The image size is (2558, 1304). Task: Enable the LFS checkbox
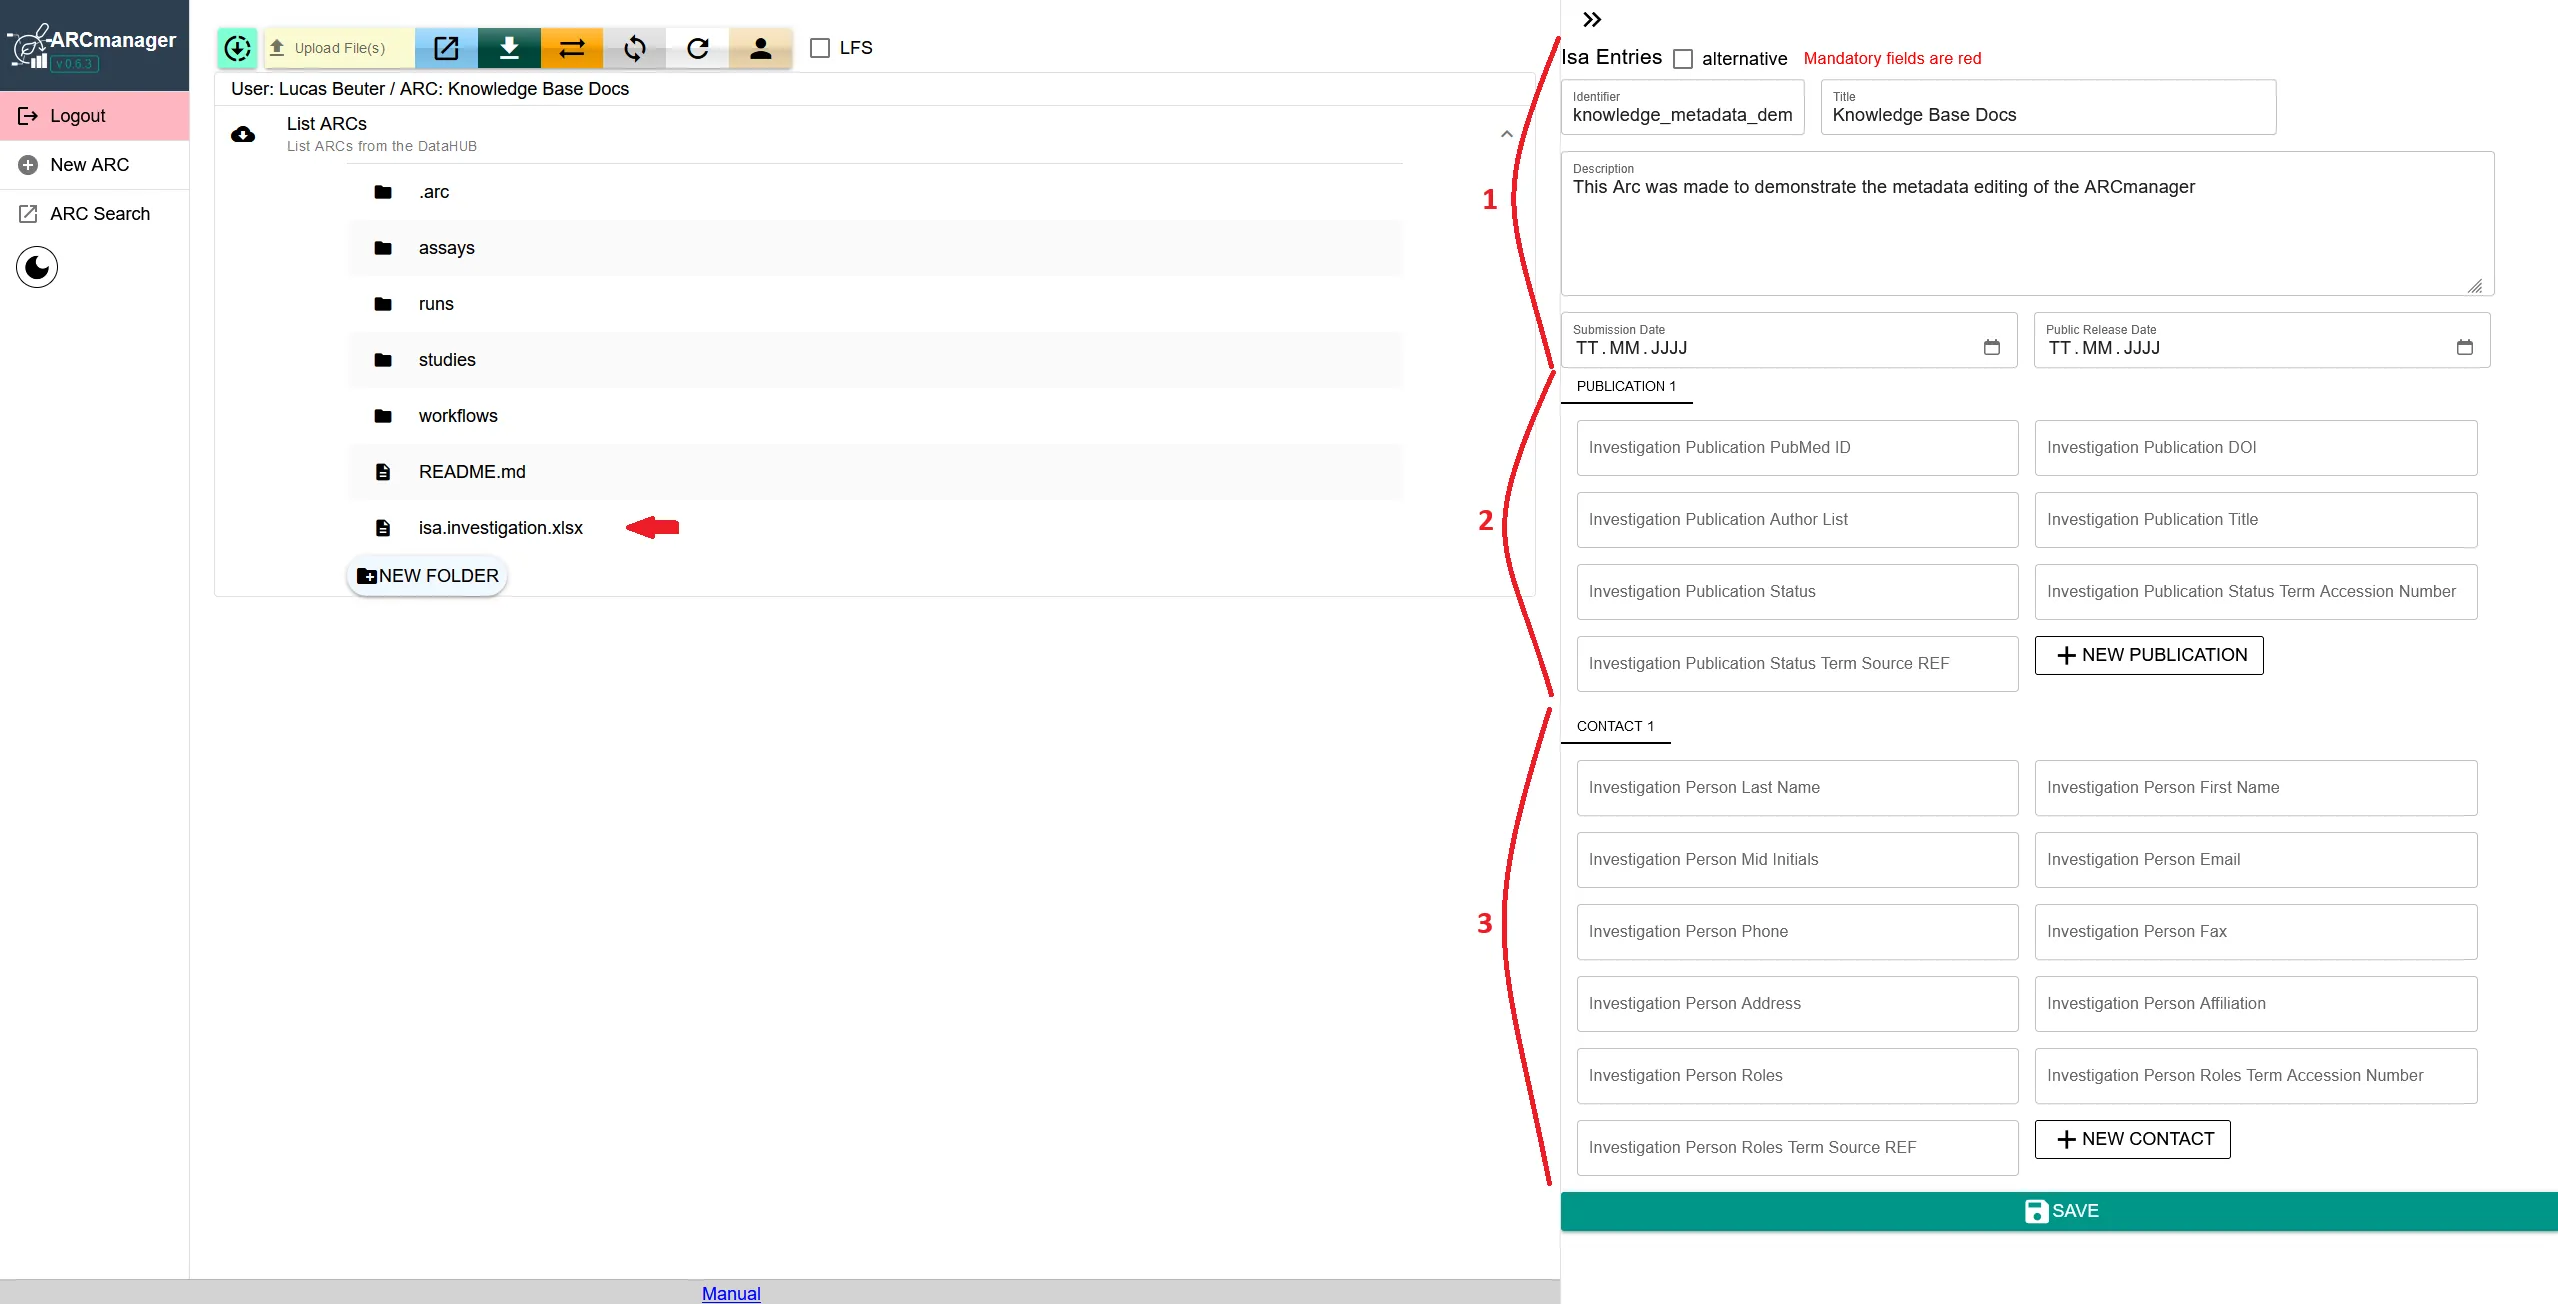pyautogui.click(x=820, y=48)
